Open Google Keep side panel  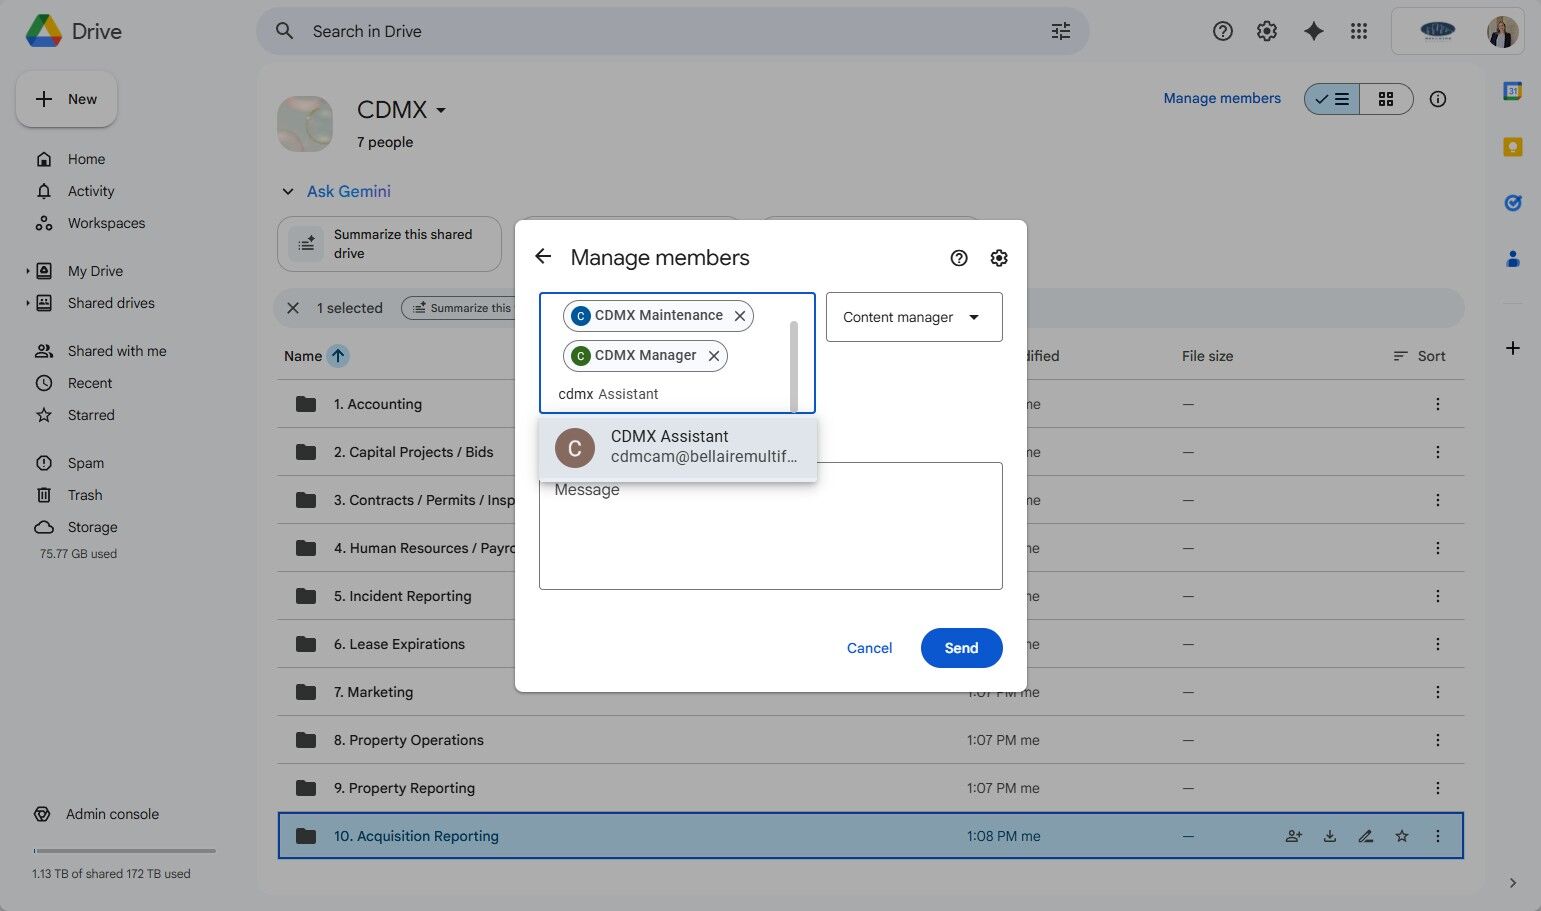pos(1513,147)
